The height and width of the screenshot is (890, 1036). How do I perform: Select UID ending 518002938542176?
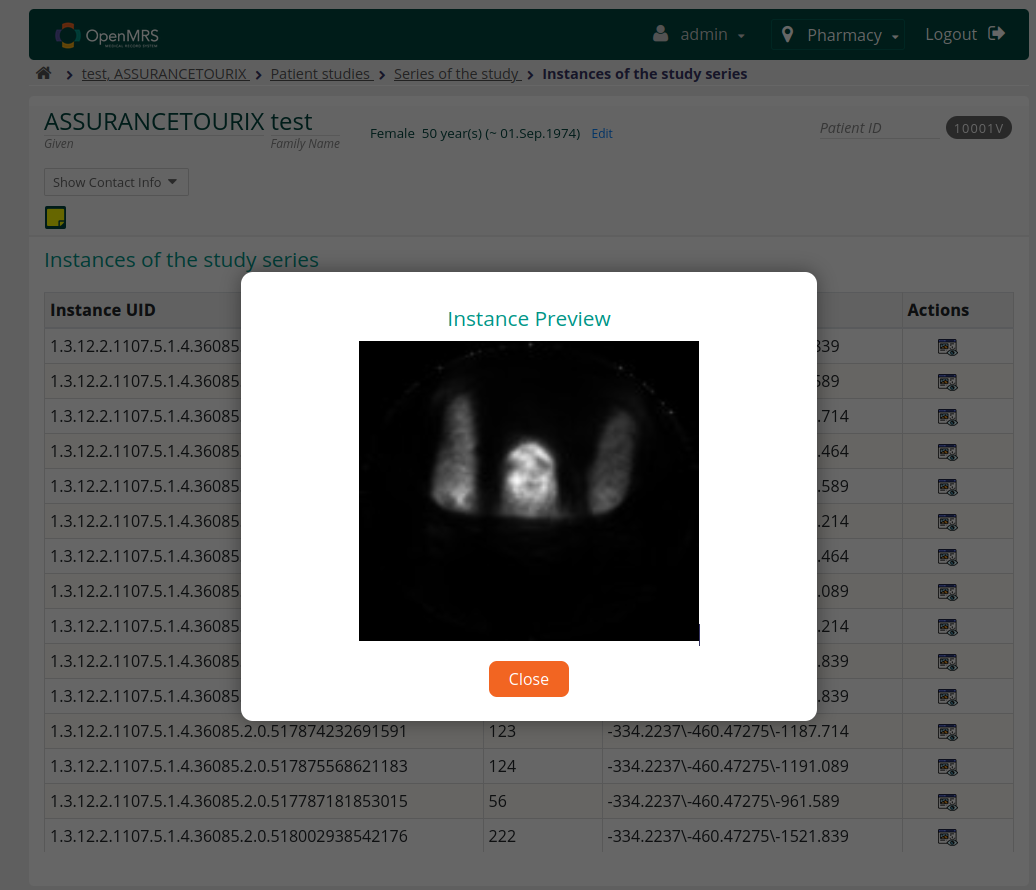229,836
